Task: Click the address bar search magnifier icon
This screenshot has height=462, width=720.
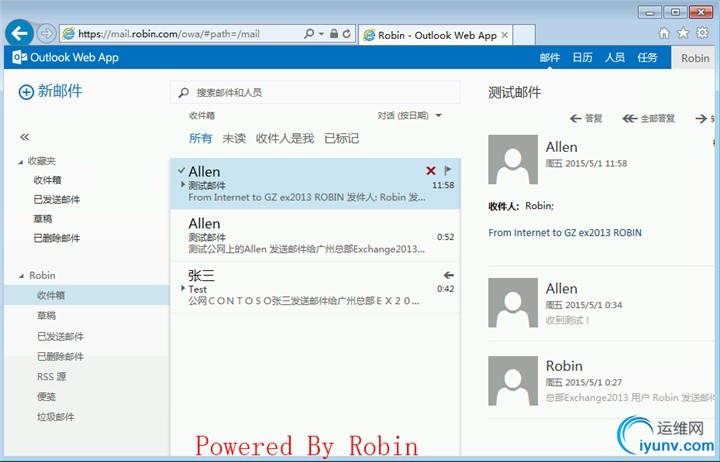Action: tap(309, 34)
